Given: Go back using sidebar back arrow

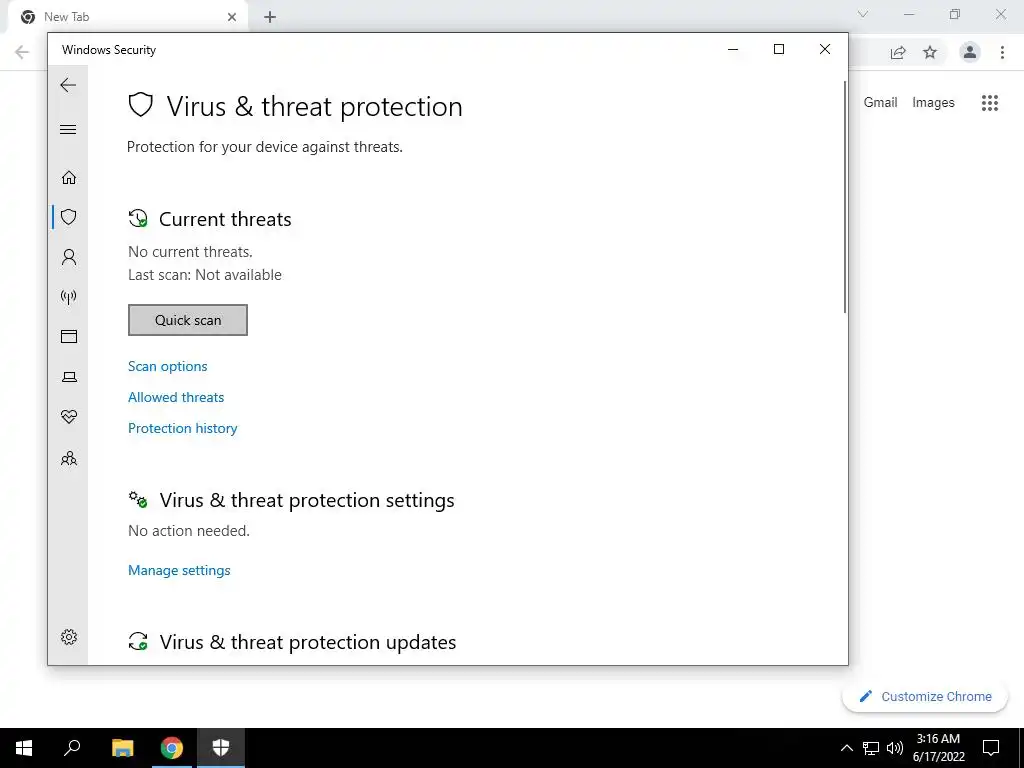Looking at the screenshot, I should 68,85.
